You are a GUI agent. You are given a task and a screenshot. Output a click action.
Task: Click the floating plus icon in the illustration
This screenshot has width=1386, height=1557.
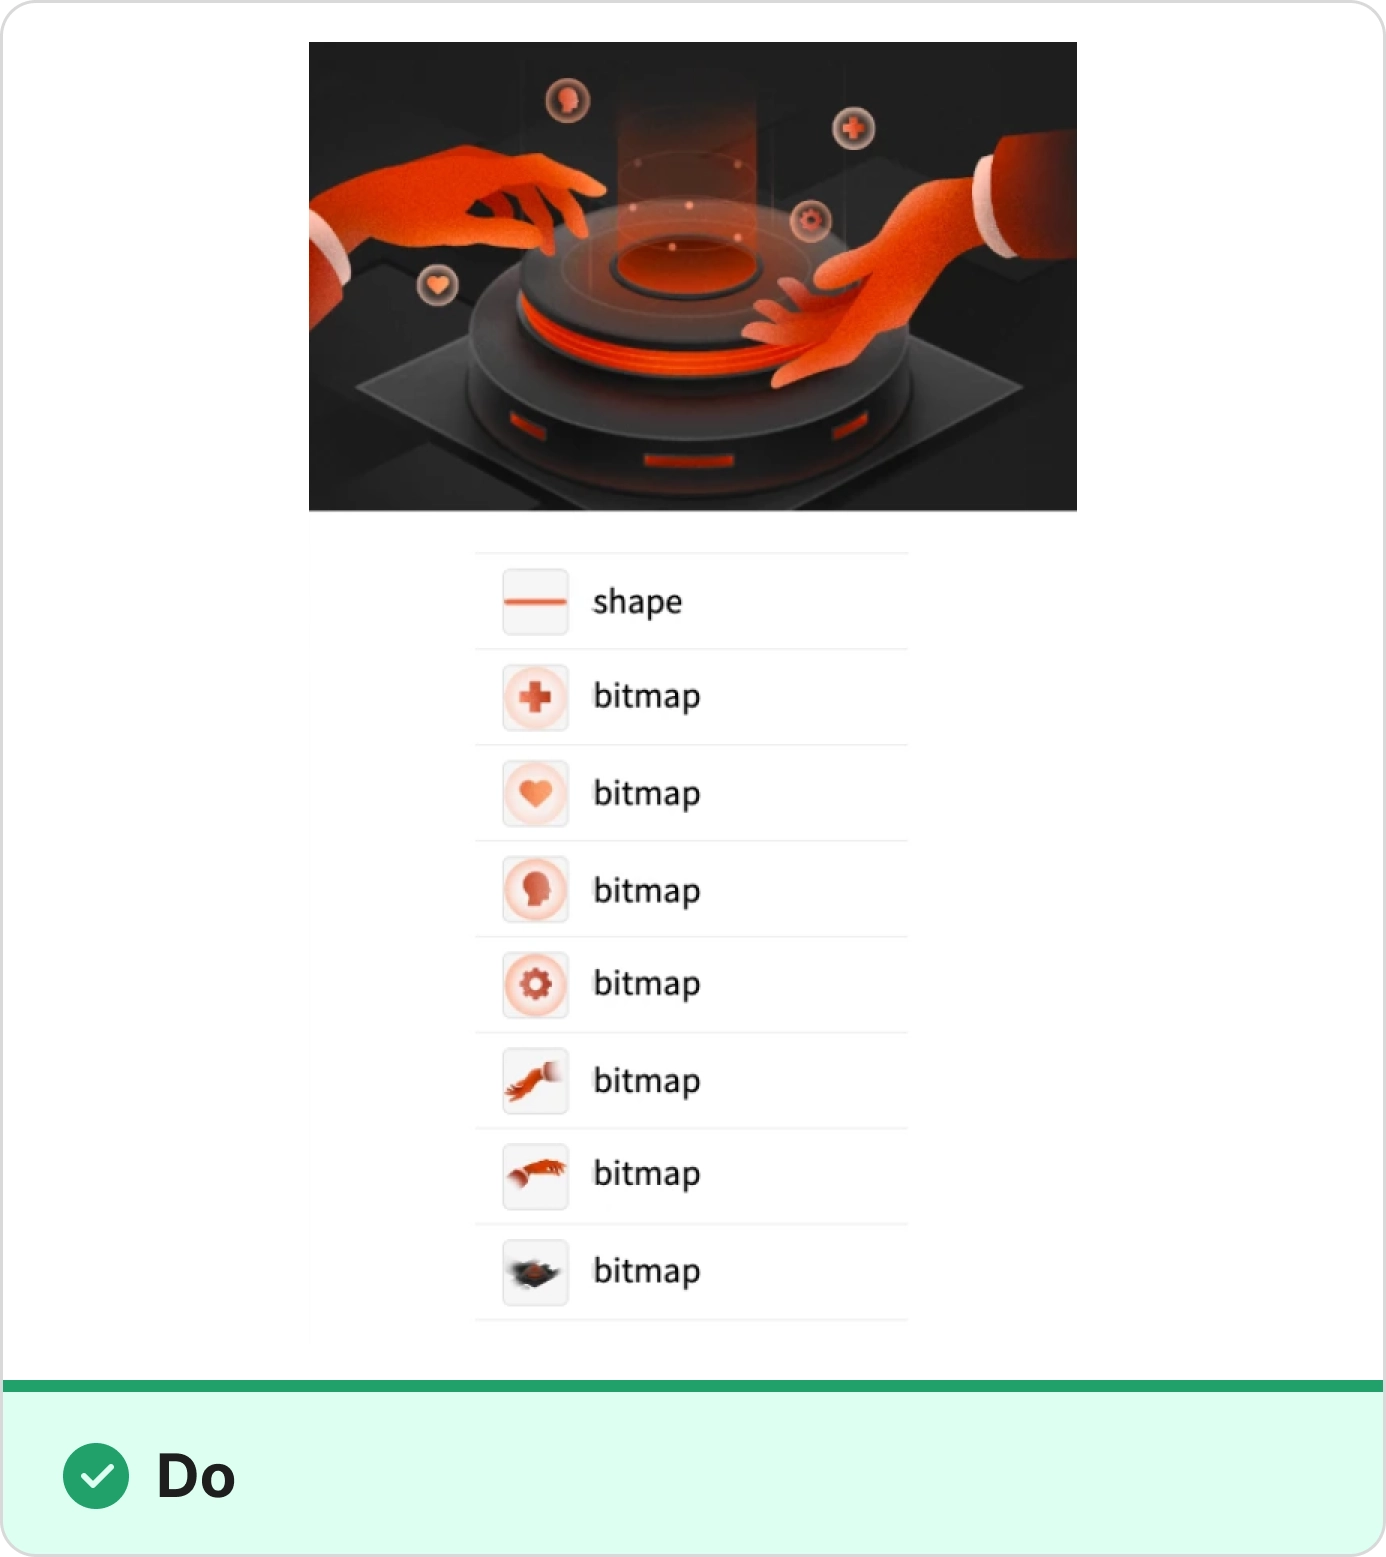click(x=853, y=128)
